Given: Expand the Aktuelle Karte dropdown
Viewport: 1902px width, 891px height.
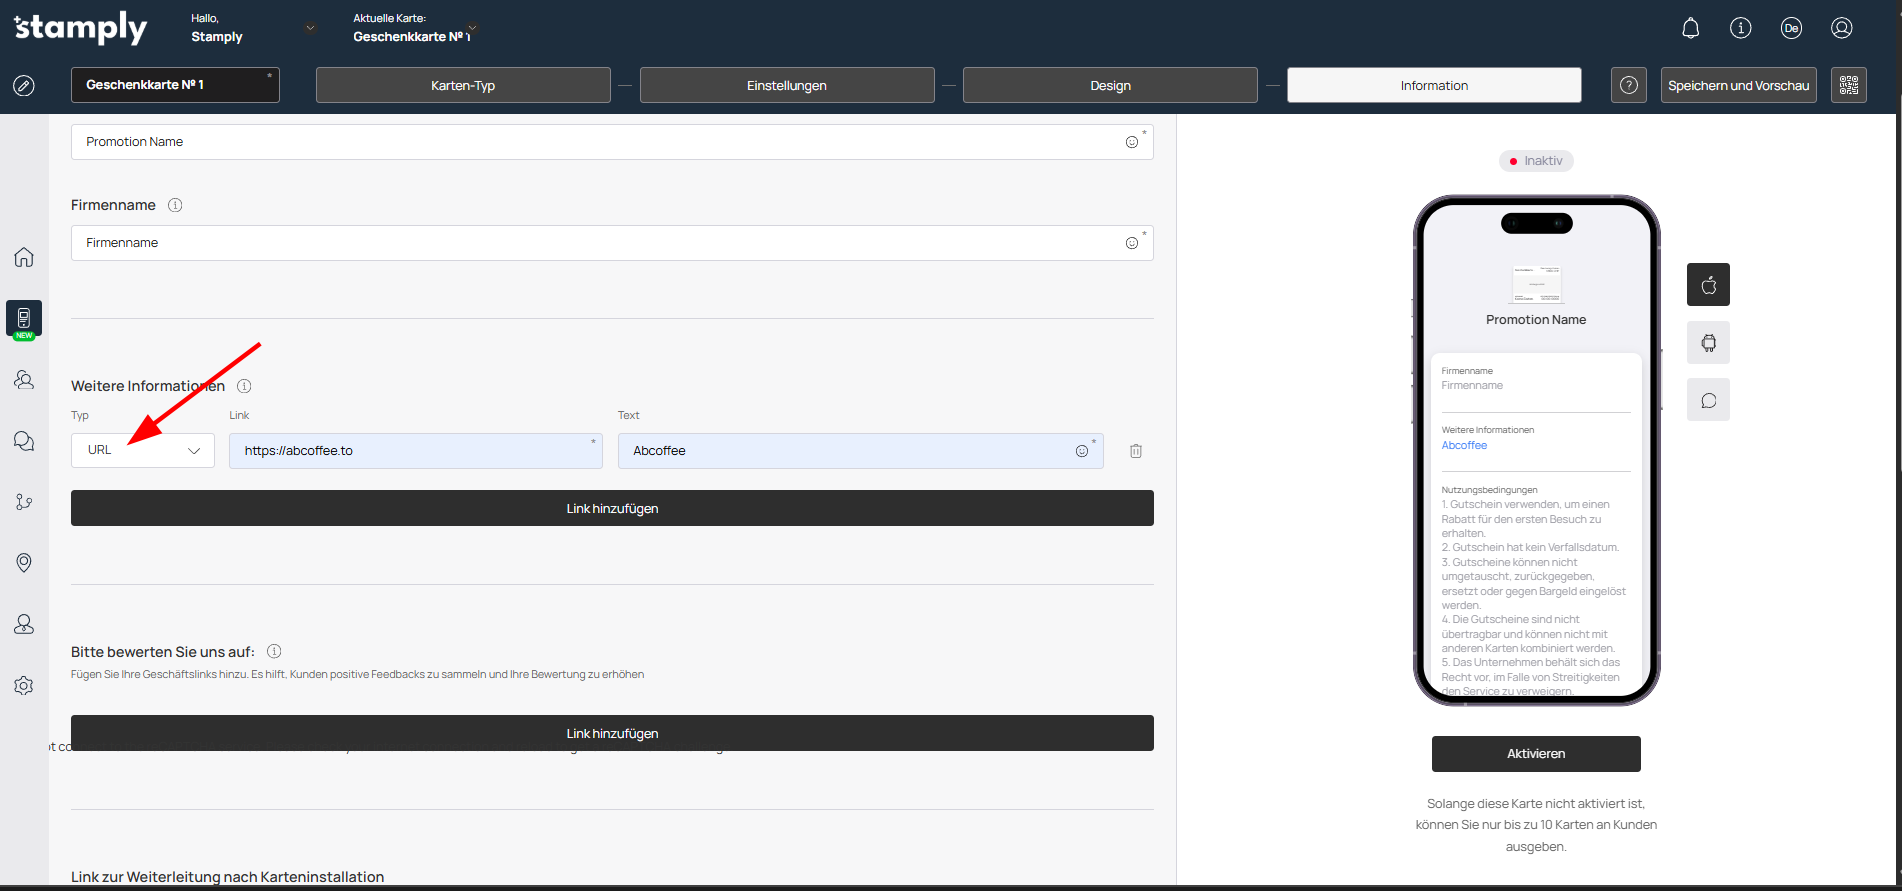Looking at the screenshot, I should (x=472, y=28).
